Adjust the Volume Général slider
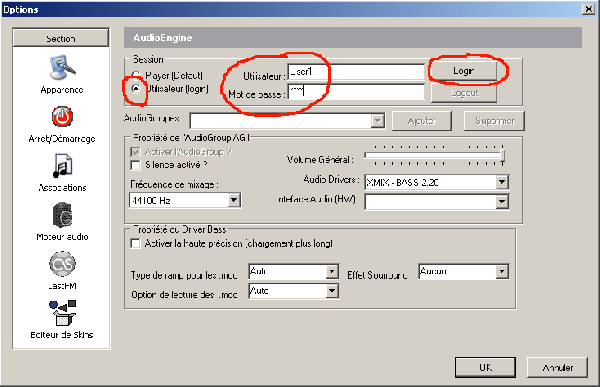Screen dimensions: 600x387 pos(502,155)
